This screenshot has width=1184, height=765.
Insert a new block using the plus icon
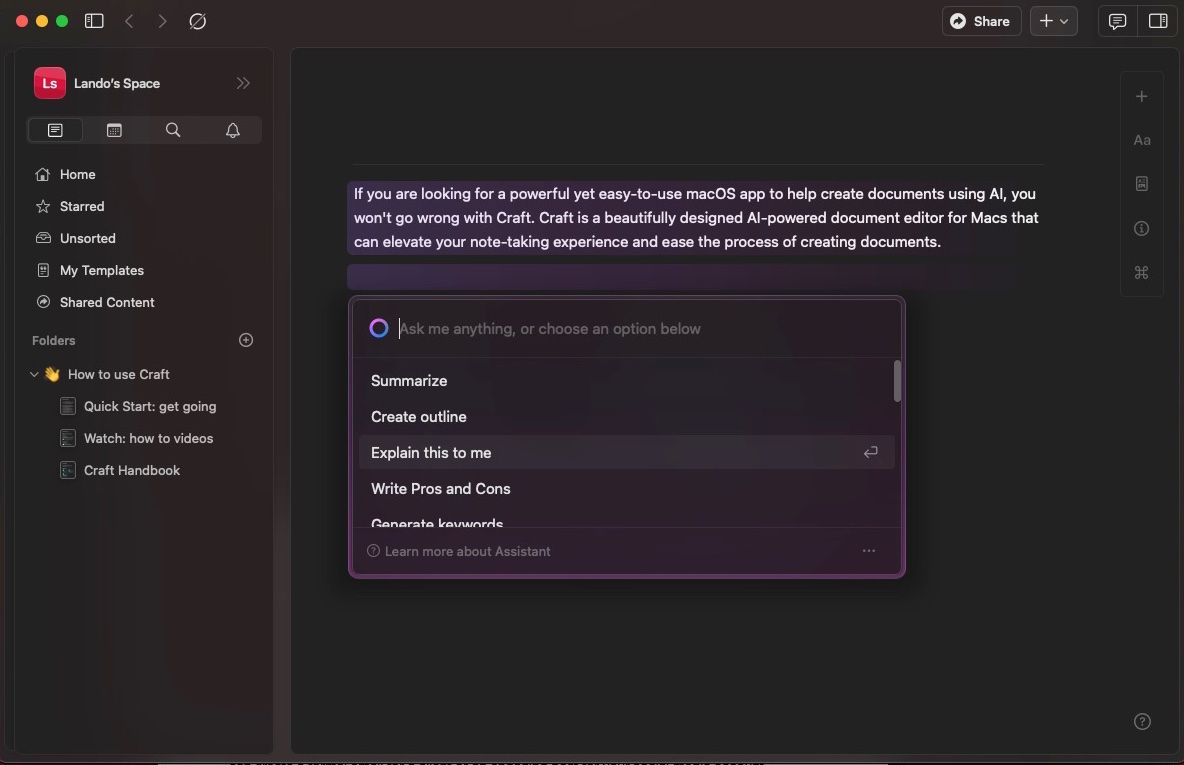[x=1142, y=96]
